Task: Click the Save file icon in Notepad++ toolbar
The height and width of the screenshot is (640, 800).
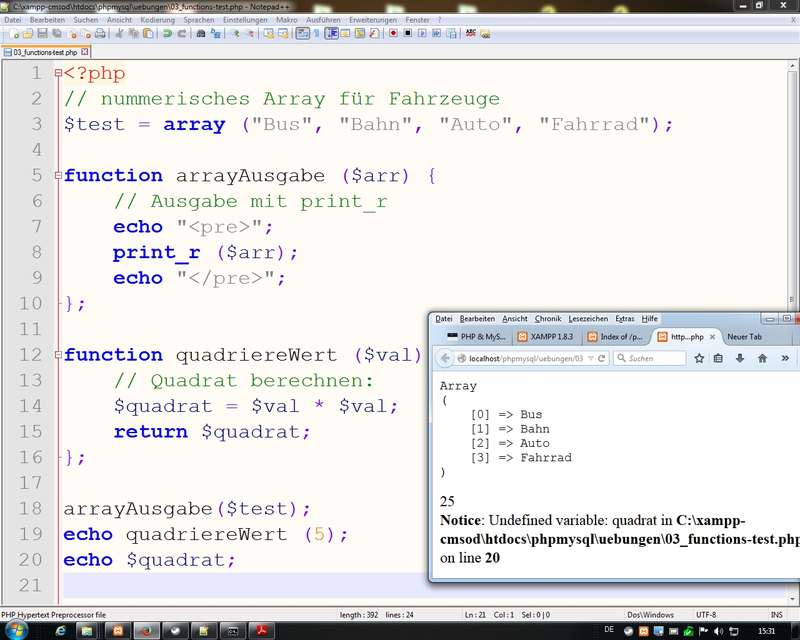Action: tap(42, 33)
